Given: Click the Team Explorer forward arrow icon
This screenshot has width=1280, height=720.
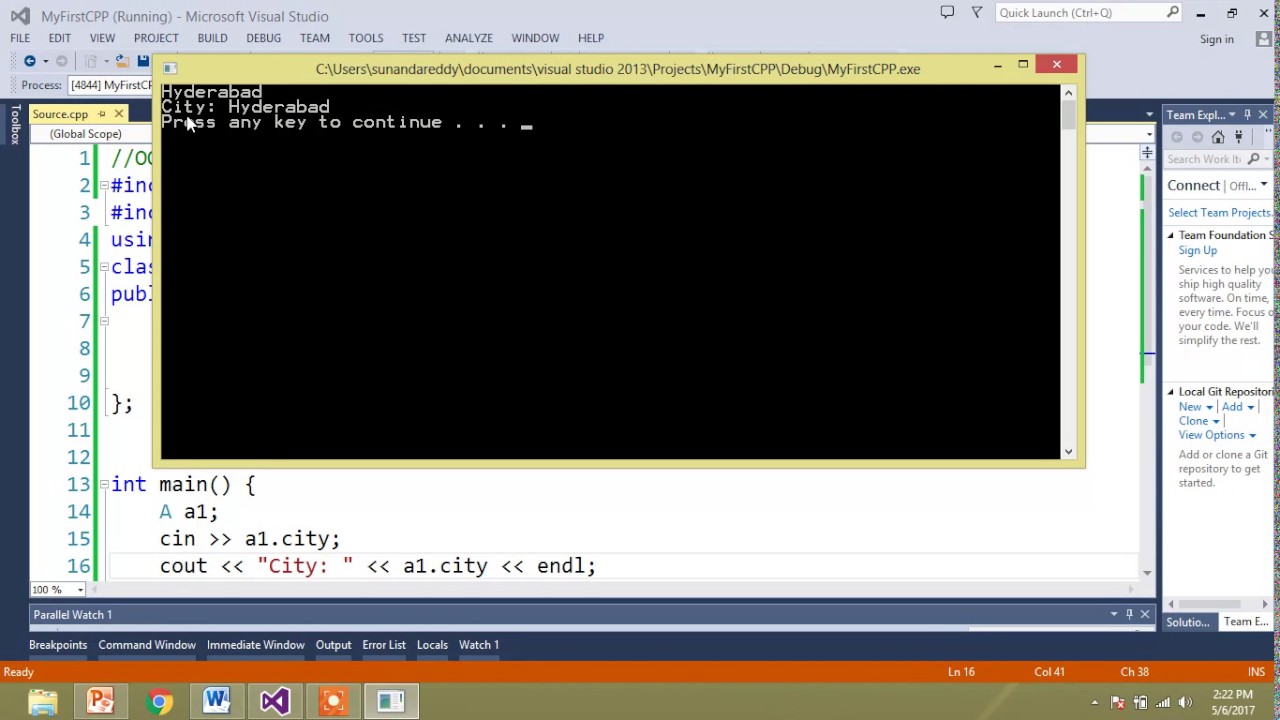Looking at the screenshot, I should click(x=1197, y=137).
